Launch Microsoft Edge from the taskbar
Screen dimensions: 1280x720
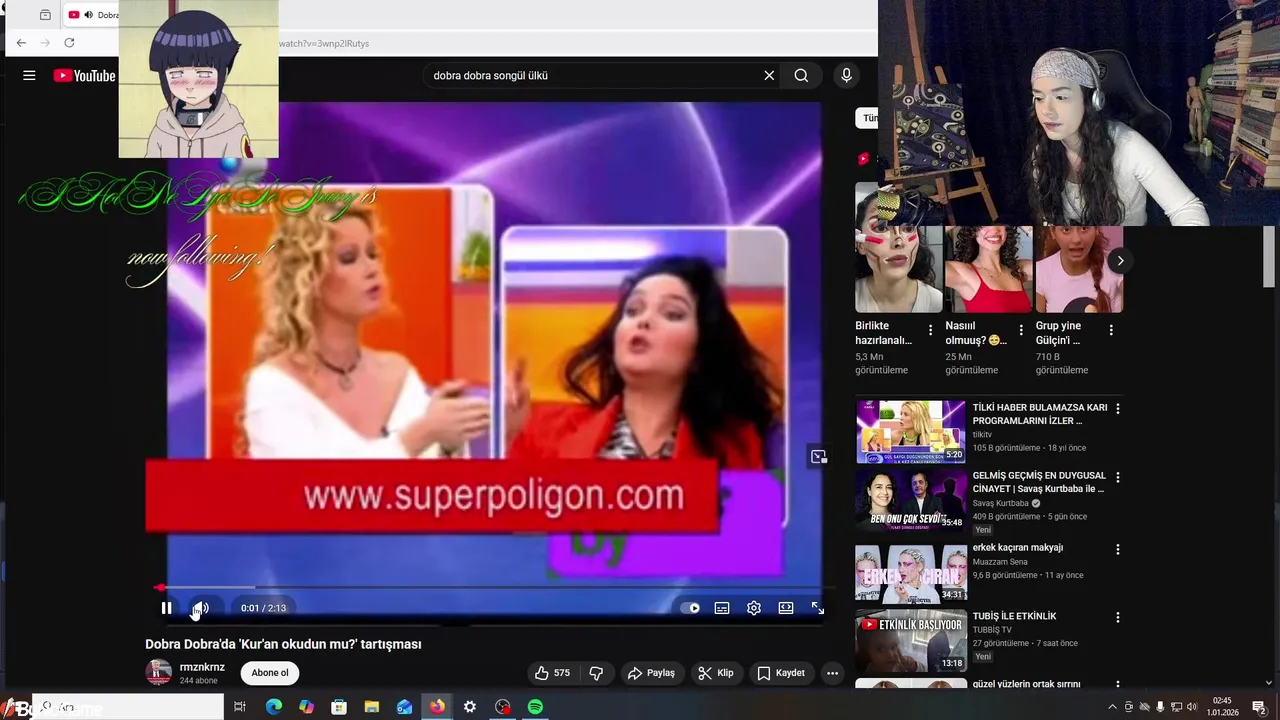(273, 707)
